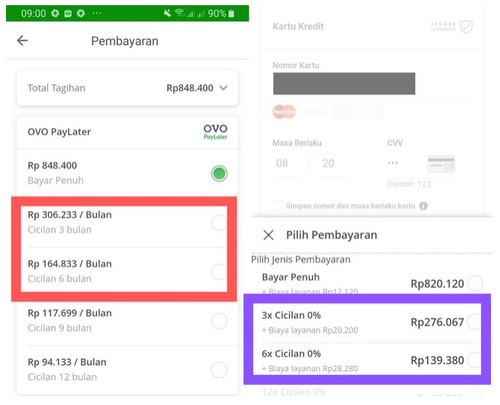Choose the Cicilan 9 bulan radio option
500x405 pixels.
(x=219, y=321)
